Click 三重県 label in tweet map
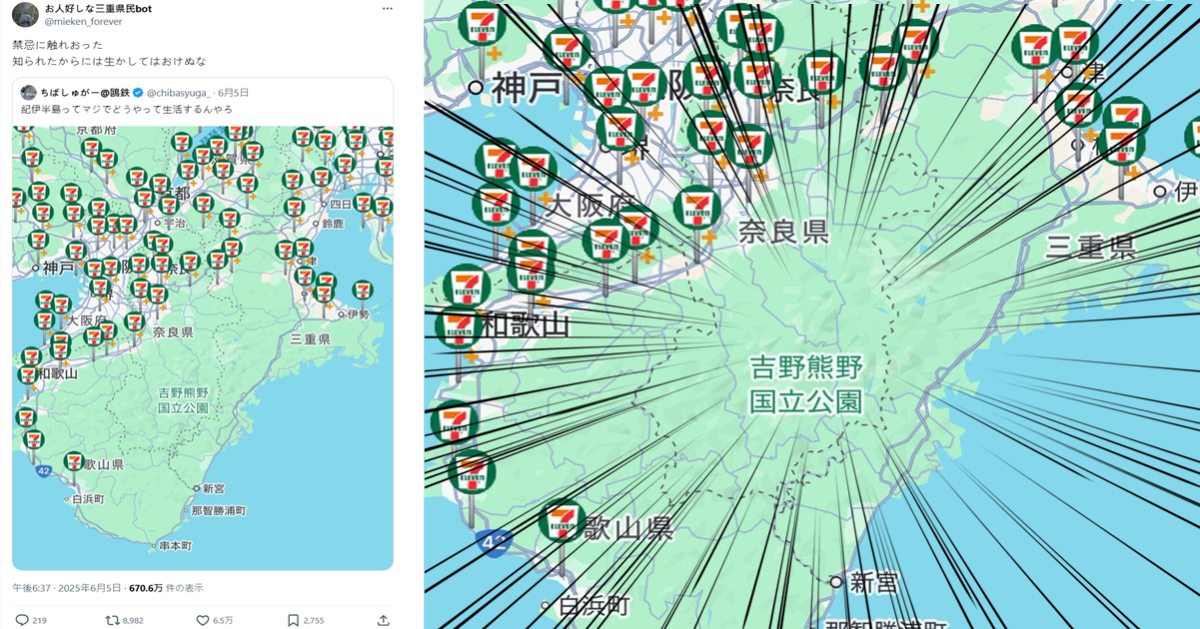The image size is (1200, 629). [311, 340]
